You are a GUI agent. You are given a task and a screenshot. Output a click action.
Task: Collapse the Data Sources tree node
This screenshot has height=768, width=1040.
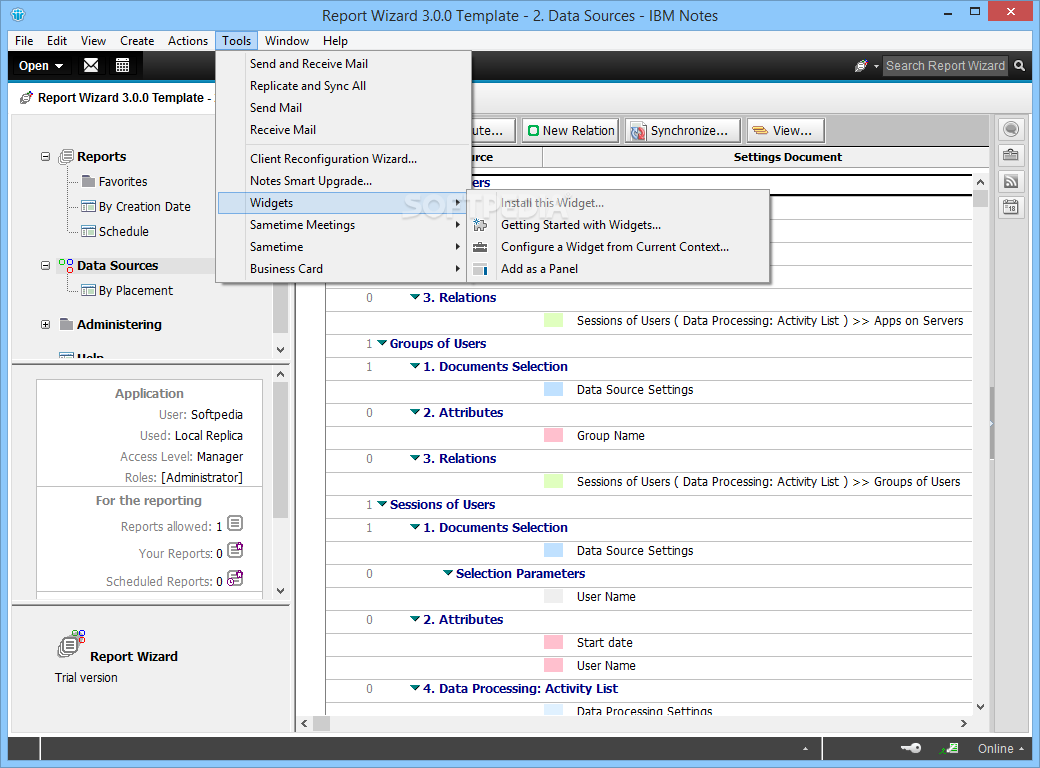45,265
